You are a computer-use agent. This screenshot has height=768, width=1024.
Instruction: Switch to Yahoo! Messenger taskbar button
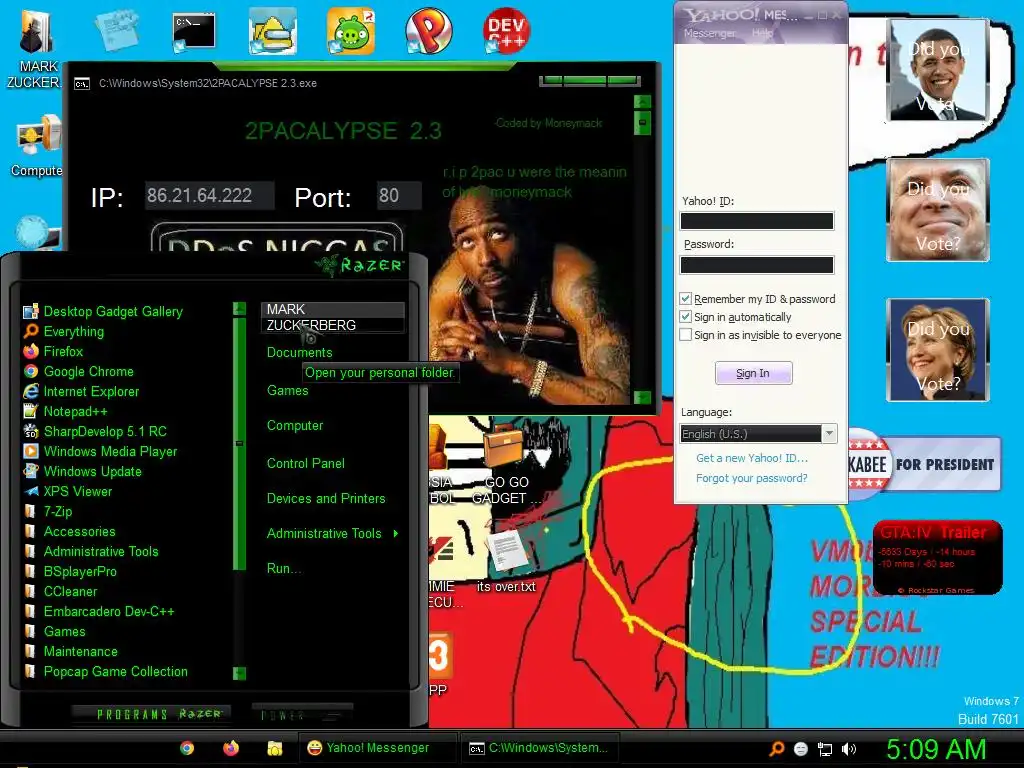click(x=378, y=748)
